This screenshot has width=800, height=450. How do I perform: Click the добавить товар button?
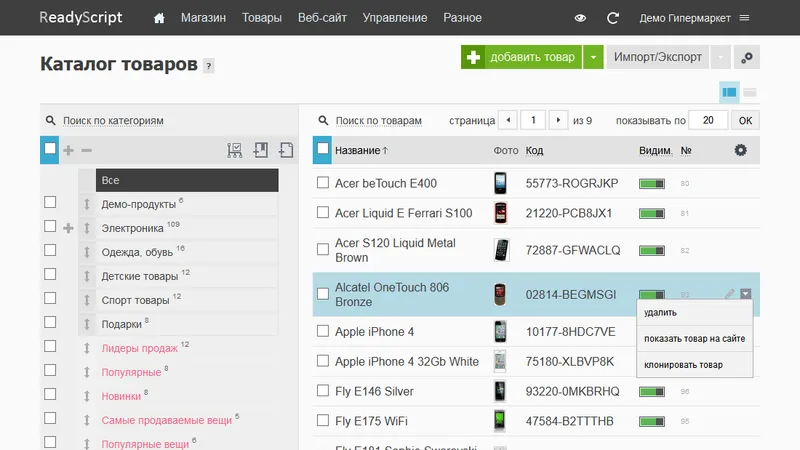[521, 57]
